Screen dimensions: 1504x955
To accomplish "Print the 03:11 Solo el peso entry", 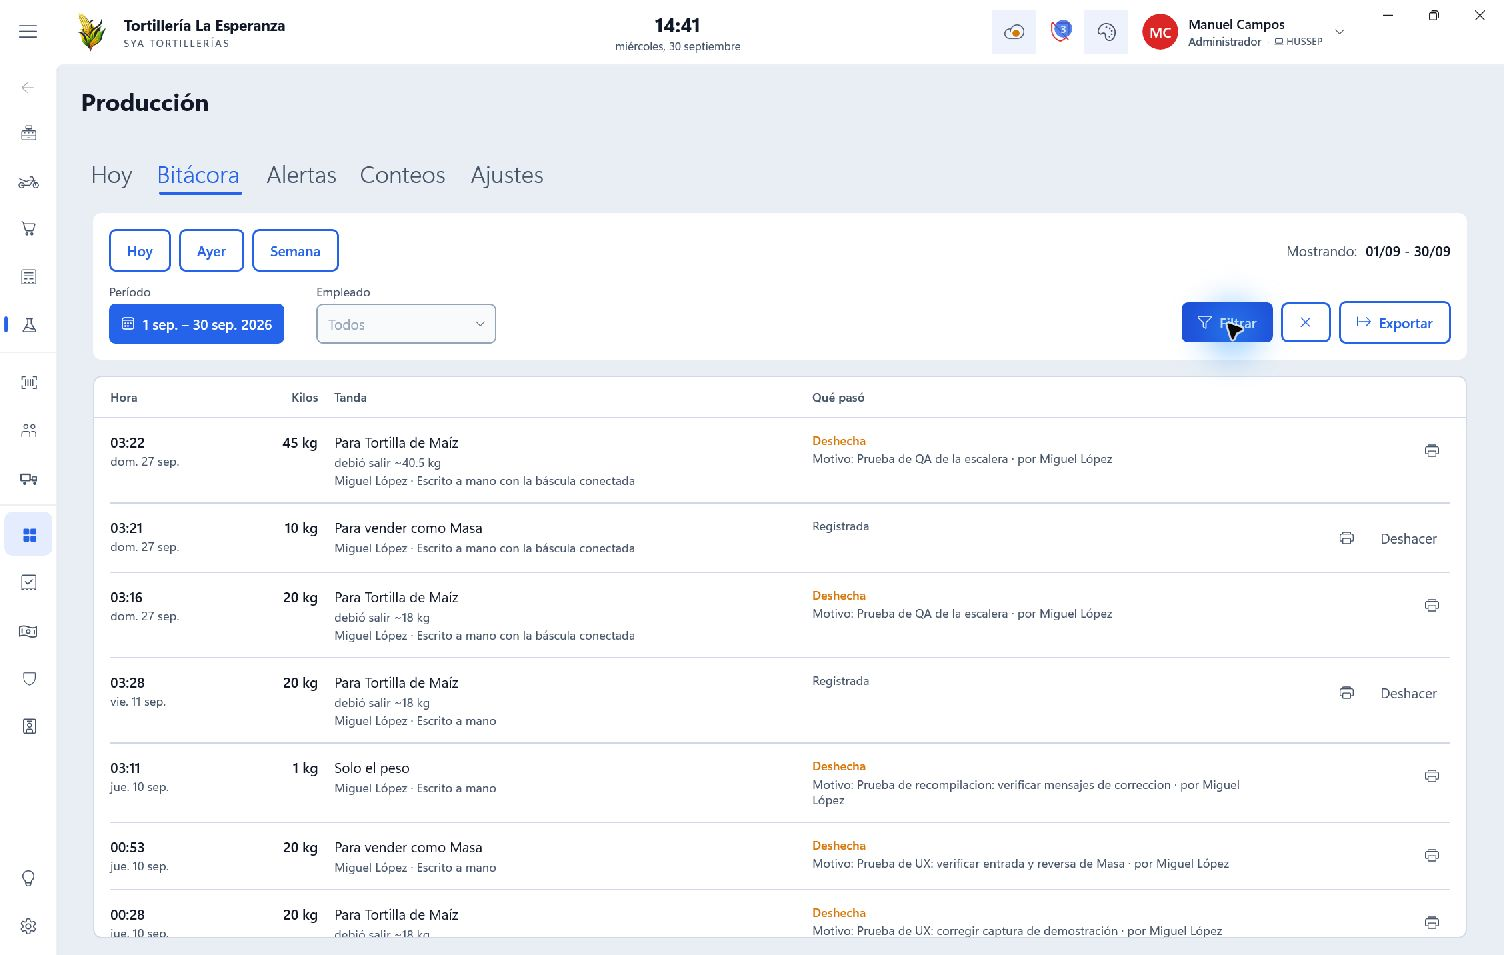I will tap(1432, 776).
